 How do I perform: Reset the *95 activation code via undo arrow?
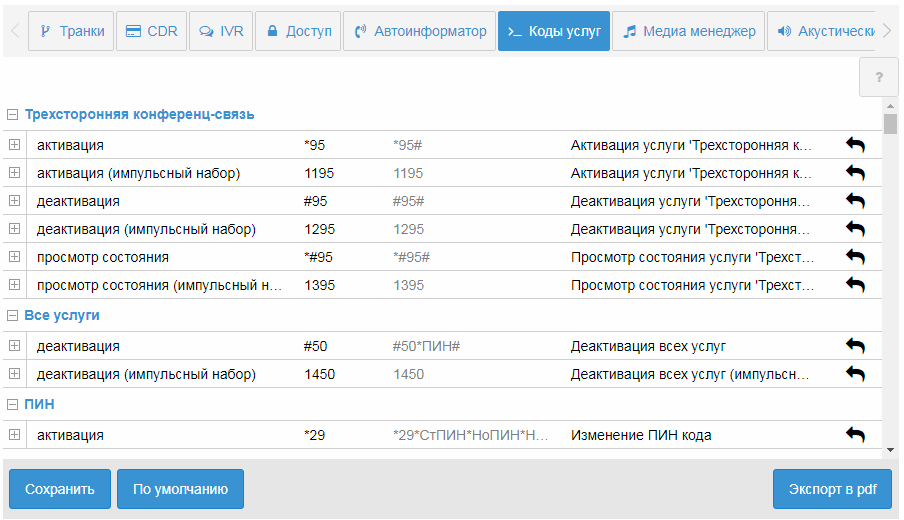pyautogui.click(x=855, y=145)
